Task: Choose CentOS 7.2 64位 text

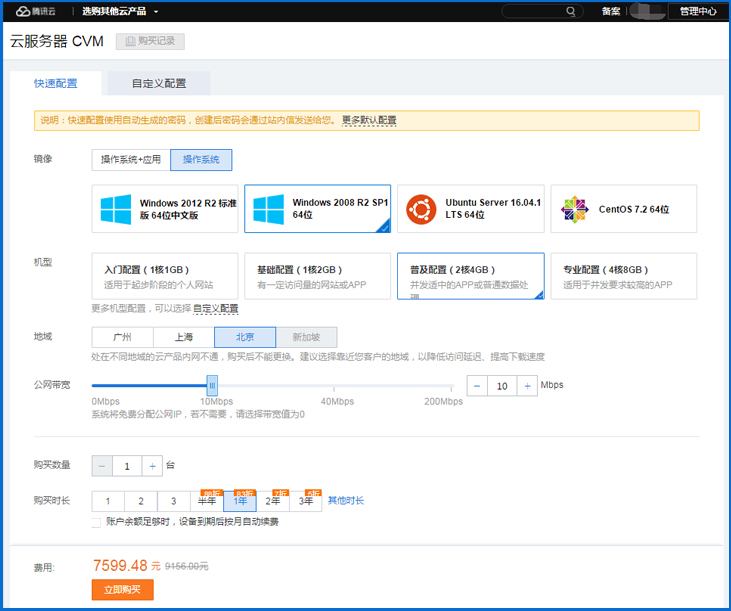Action: pos(634,209)
